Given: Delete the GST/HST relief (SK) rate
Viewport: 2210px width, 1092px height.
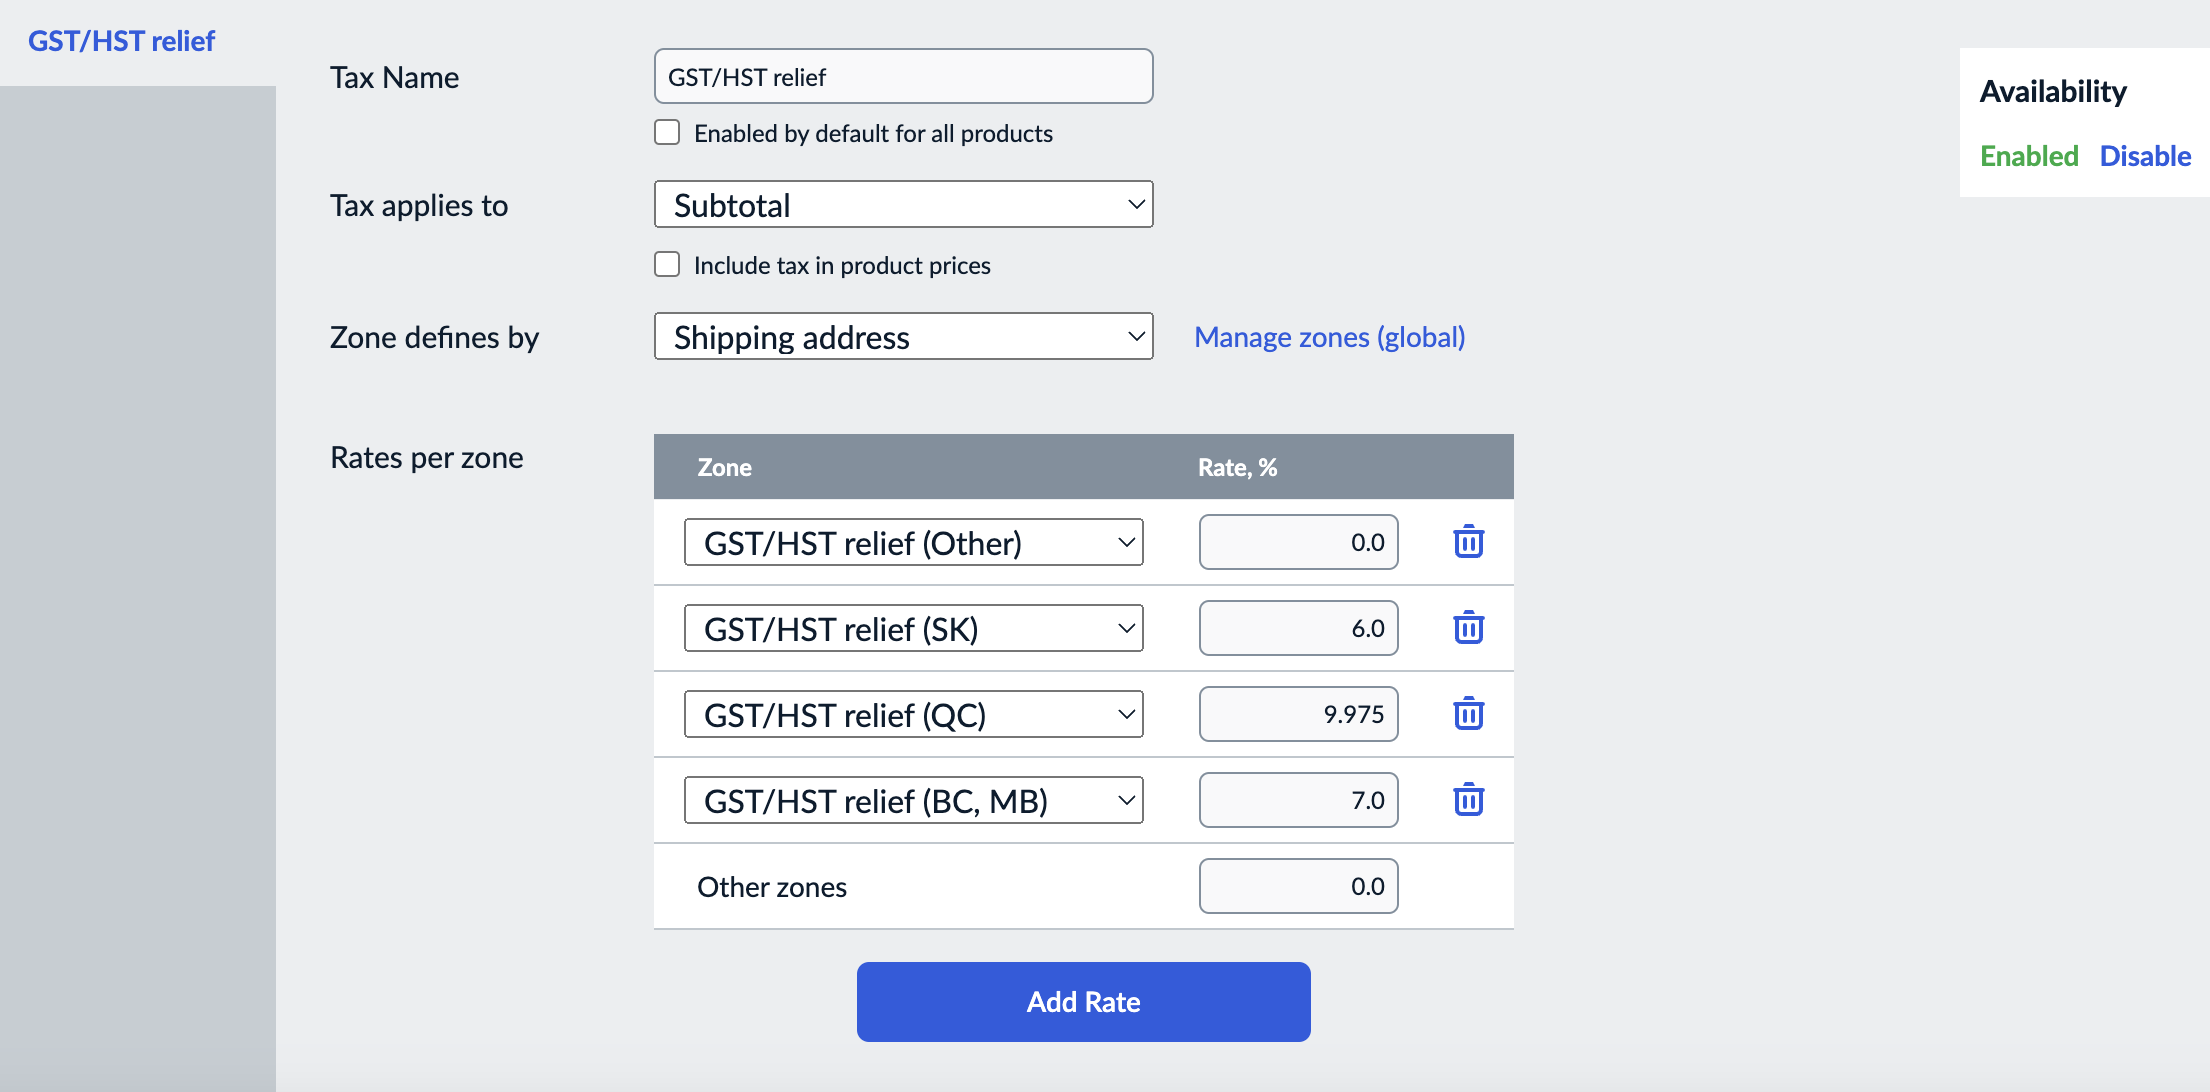Looking at the screenshot, I should tap(1468, 628).
